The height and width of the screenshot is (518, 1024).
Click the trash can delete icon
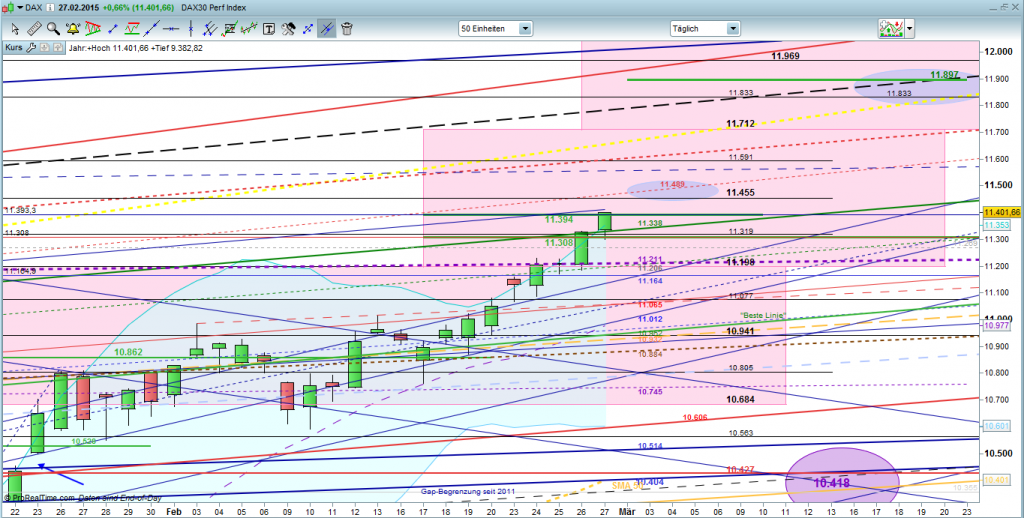tap(347, 29)
